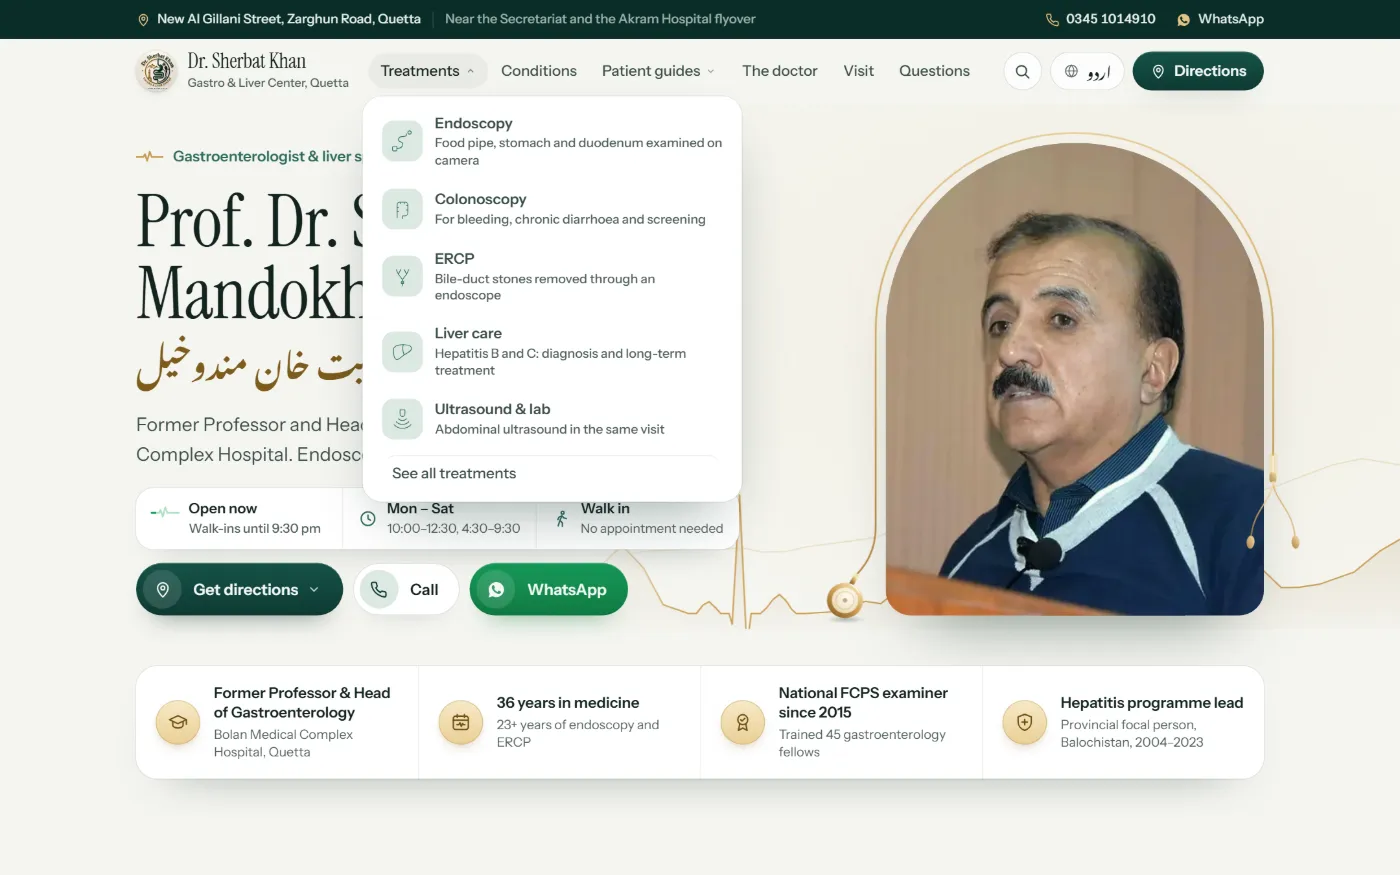Click the Dr. Sherbat Khan clinic logo
This screenshot has width=1400, height=875.
156,71
